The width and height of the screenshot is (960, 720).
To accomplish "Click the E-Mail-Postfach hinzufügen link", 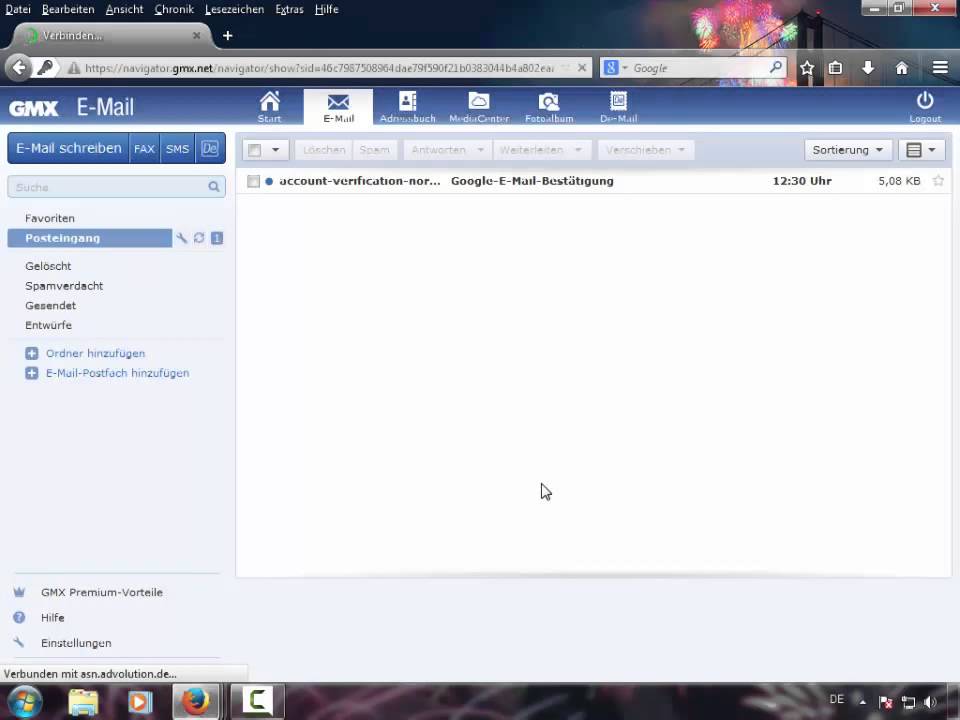I will coord(118,373).
